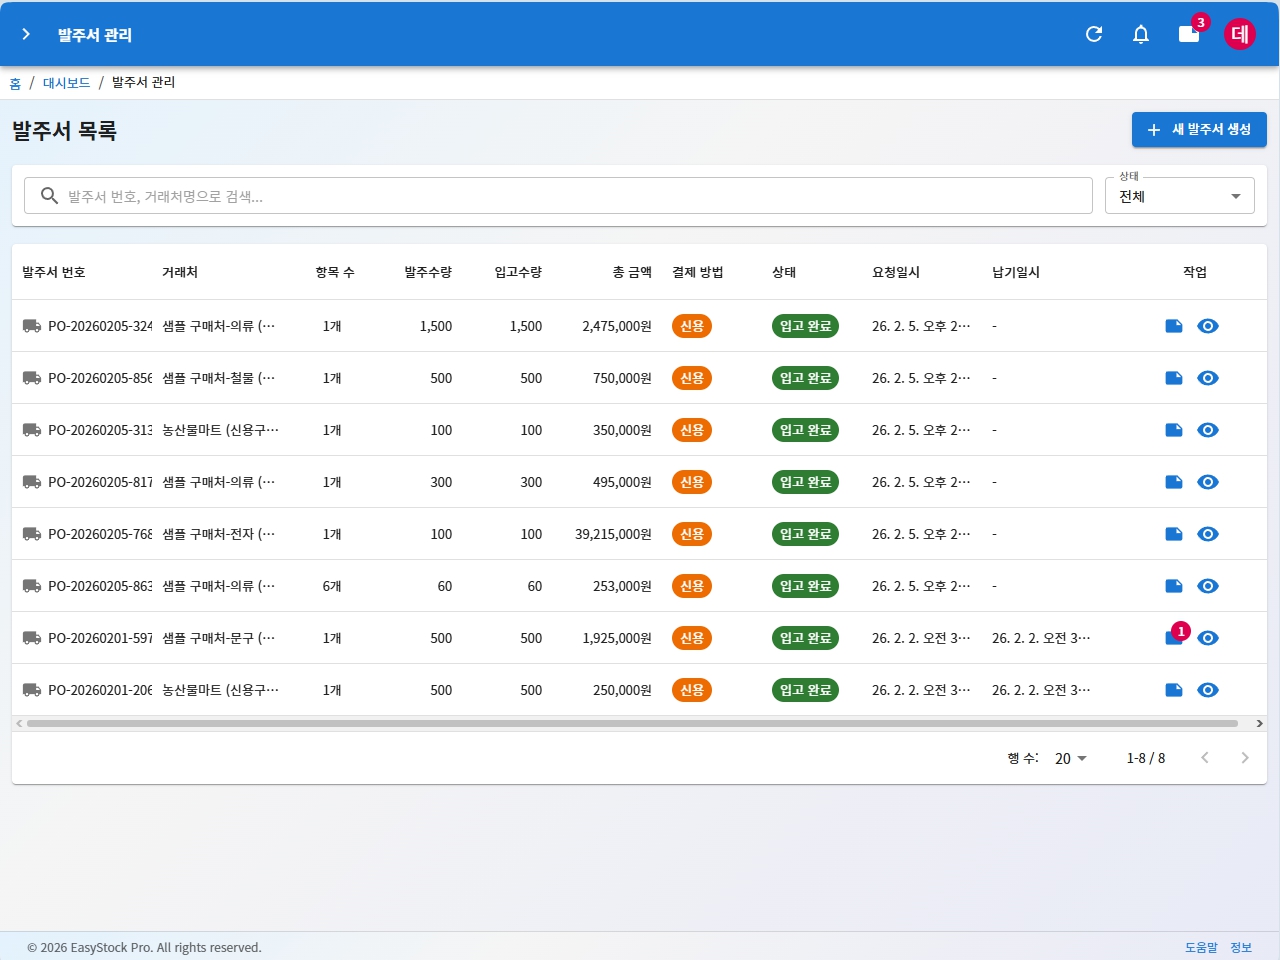Click note icon in 750,000원 order row

[1174, 378]
